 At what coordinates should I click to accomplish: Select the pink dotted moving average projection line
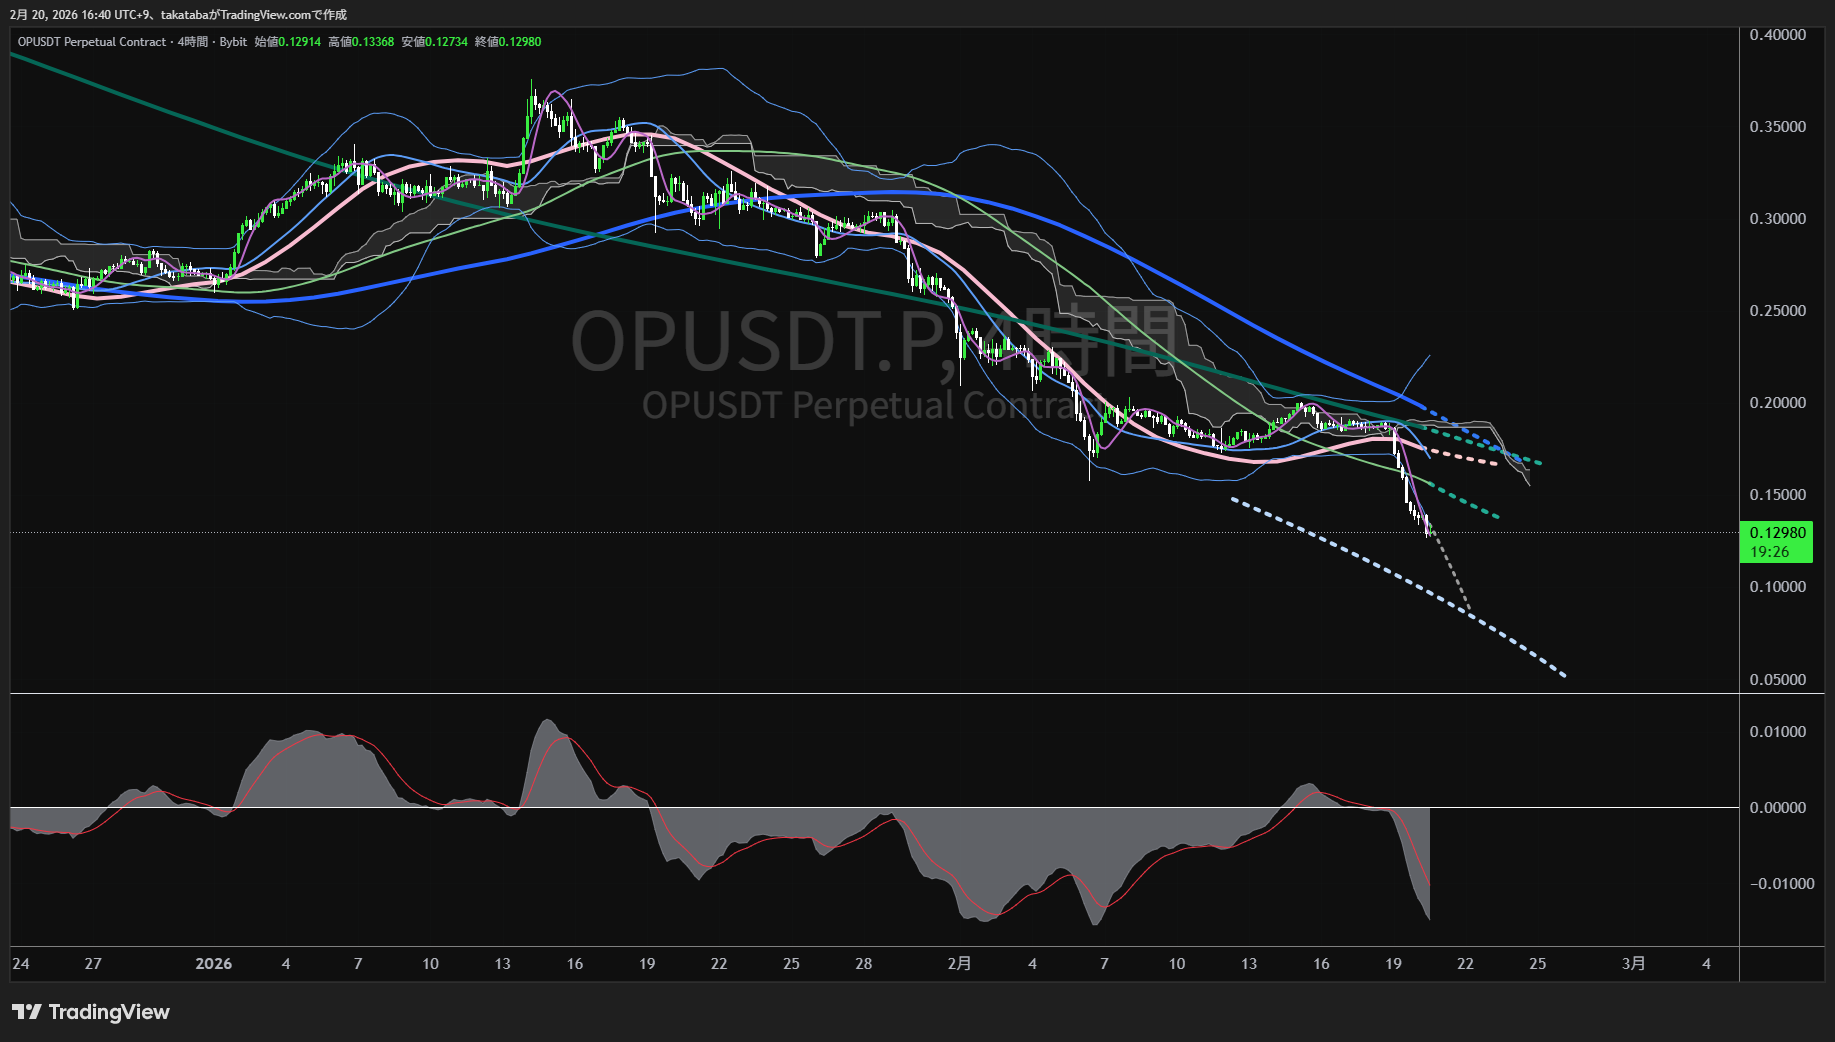[1463, 458]
